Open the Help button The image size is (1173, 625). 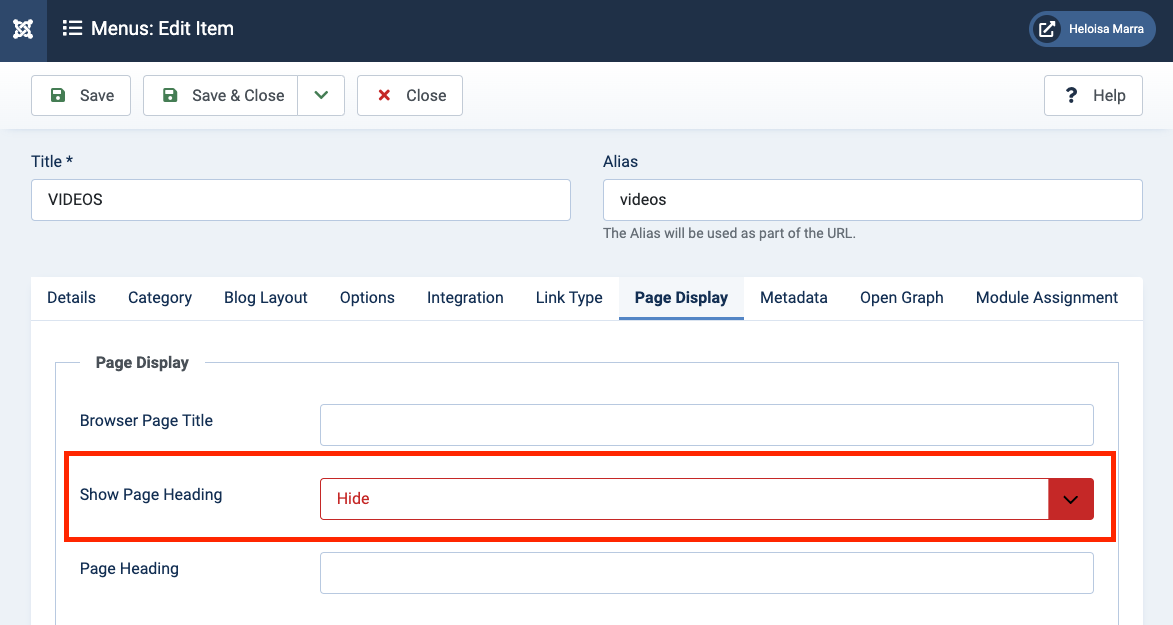1093,96
